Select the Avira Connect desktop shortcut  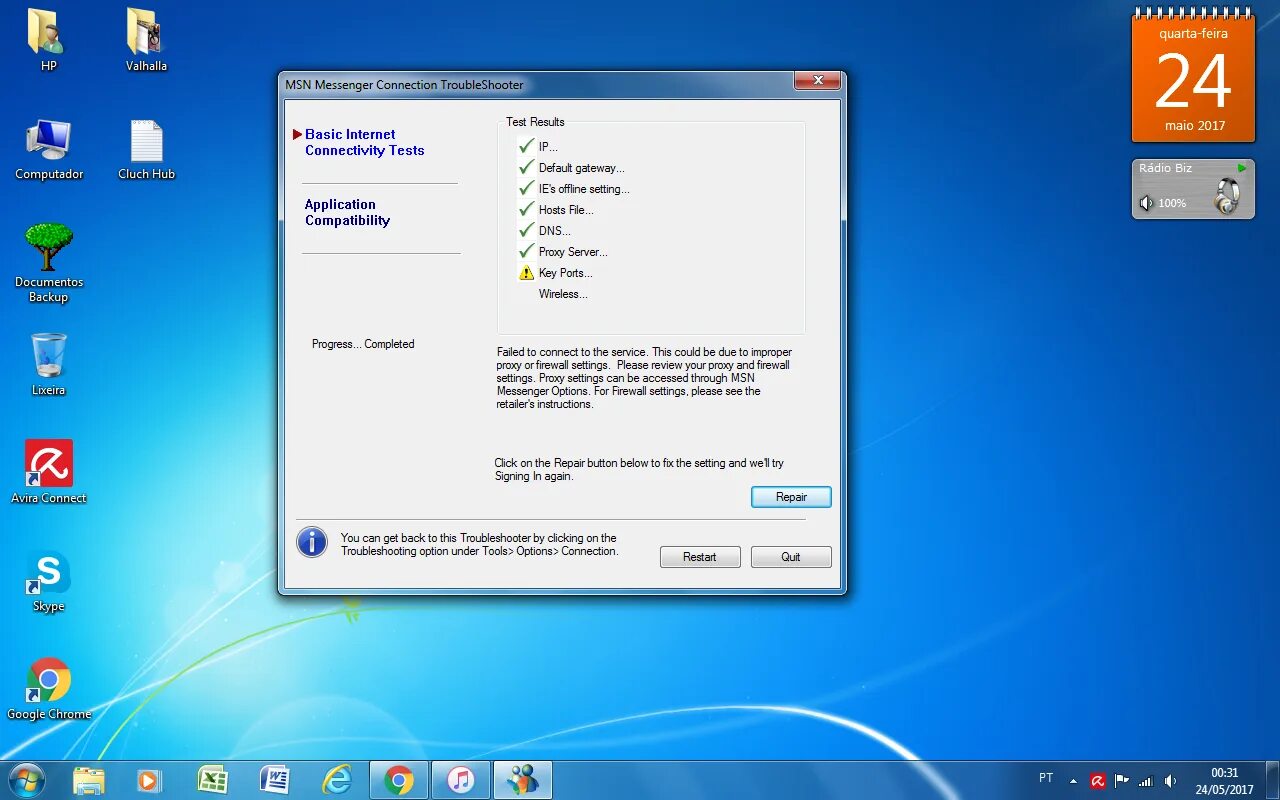pyautogui.click(x=49, y=472)
